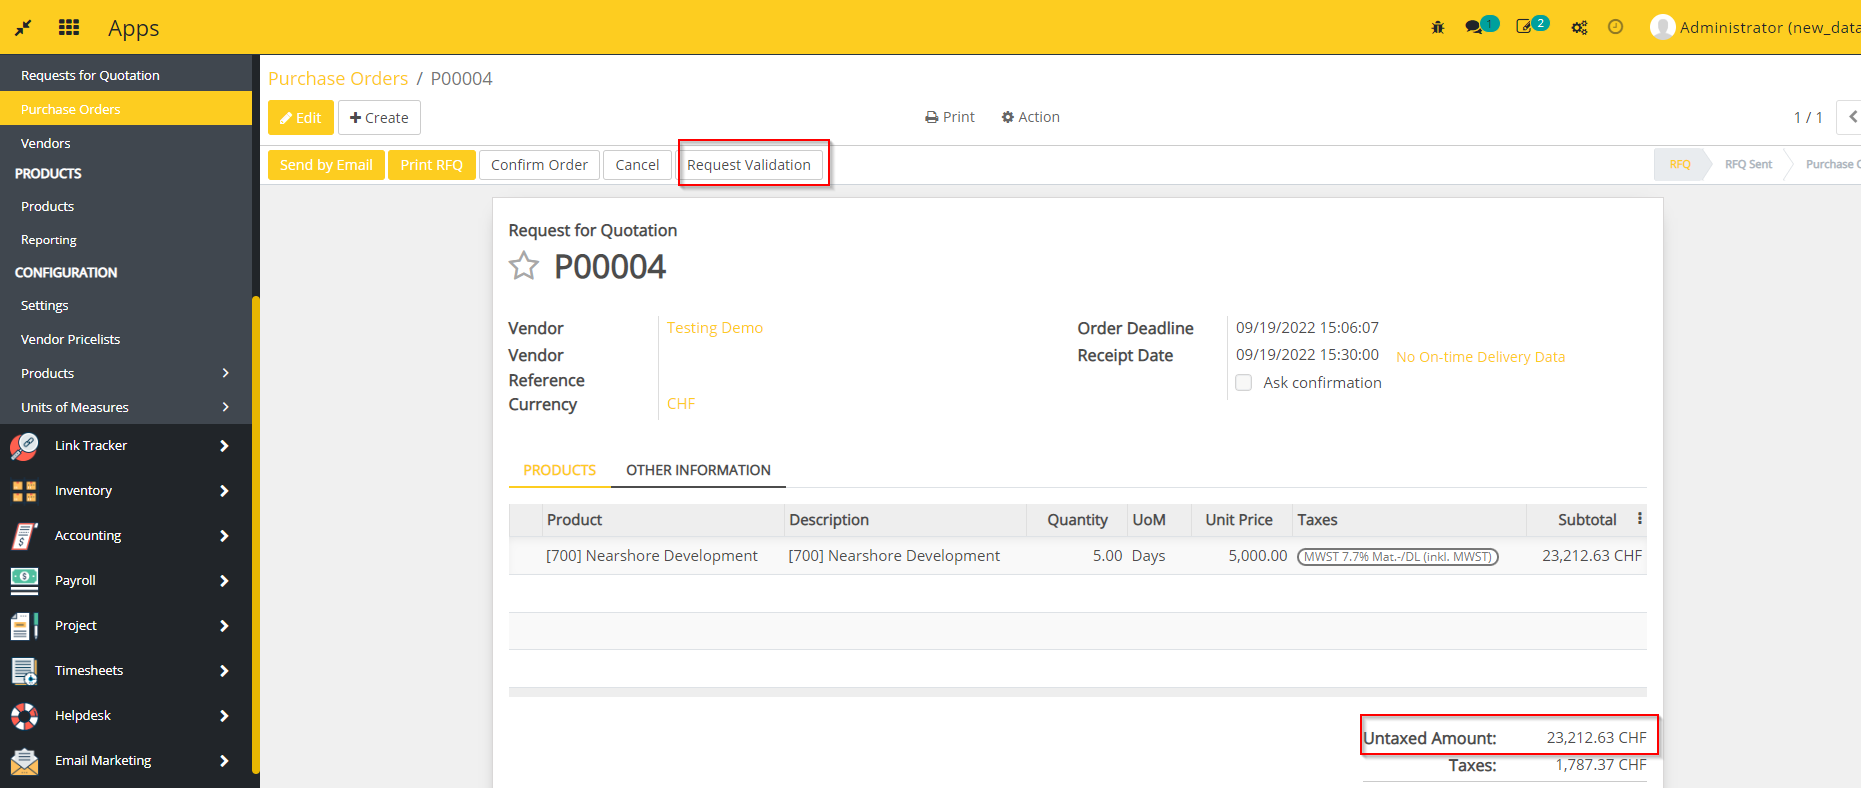Select the RFQ Sent status stage

[x=1747, y=164]
